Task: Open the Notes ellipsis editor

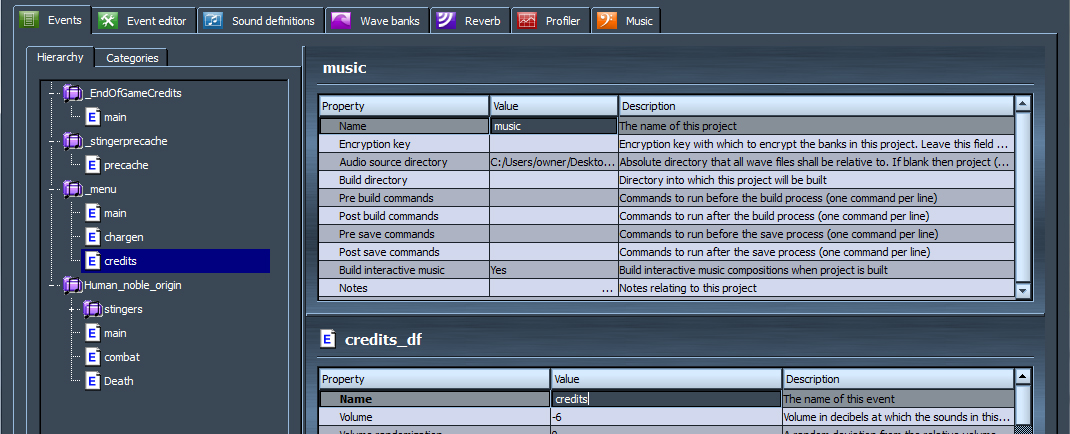Action: [x=608, y=288]
